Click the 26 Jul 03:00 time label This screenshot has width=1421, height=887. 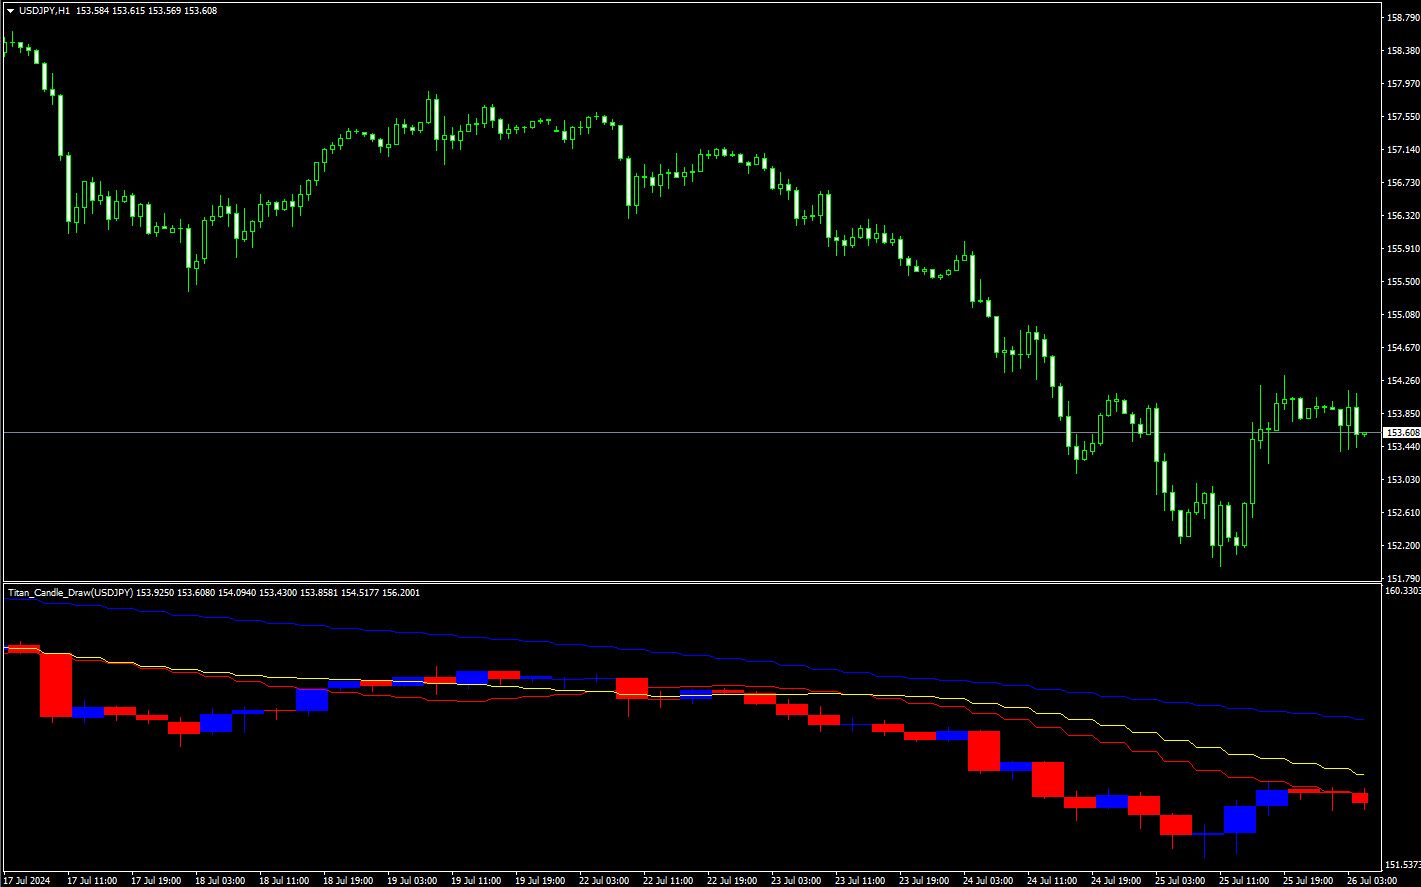tap(1372, 880)
